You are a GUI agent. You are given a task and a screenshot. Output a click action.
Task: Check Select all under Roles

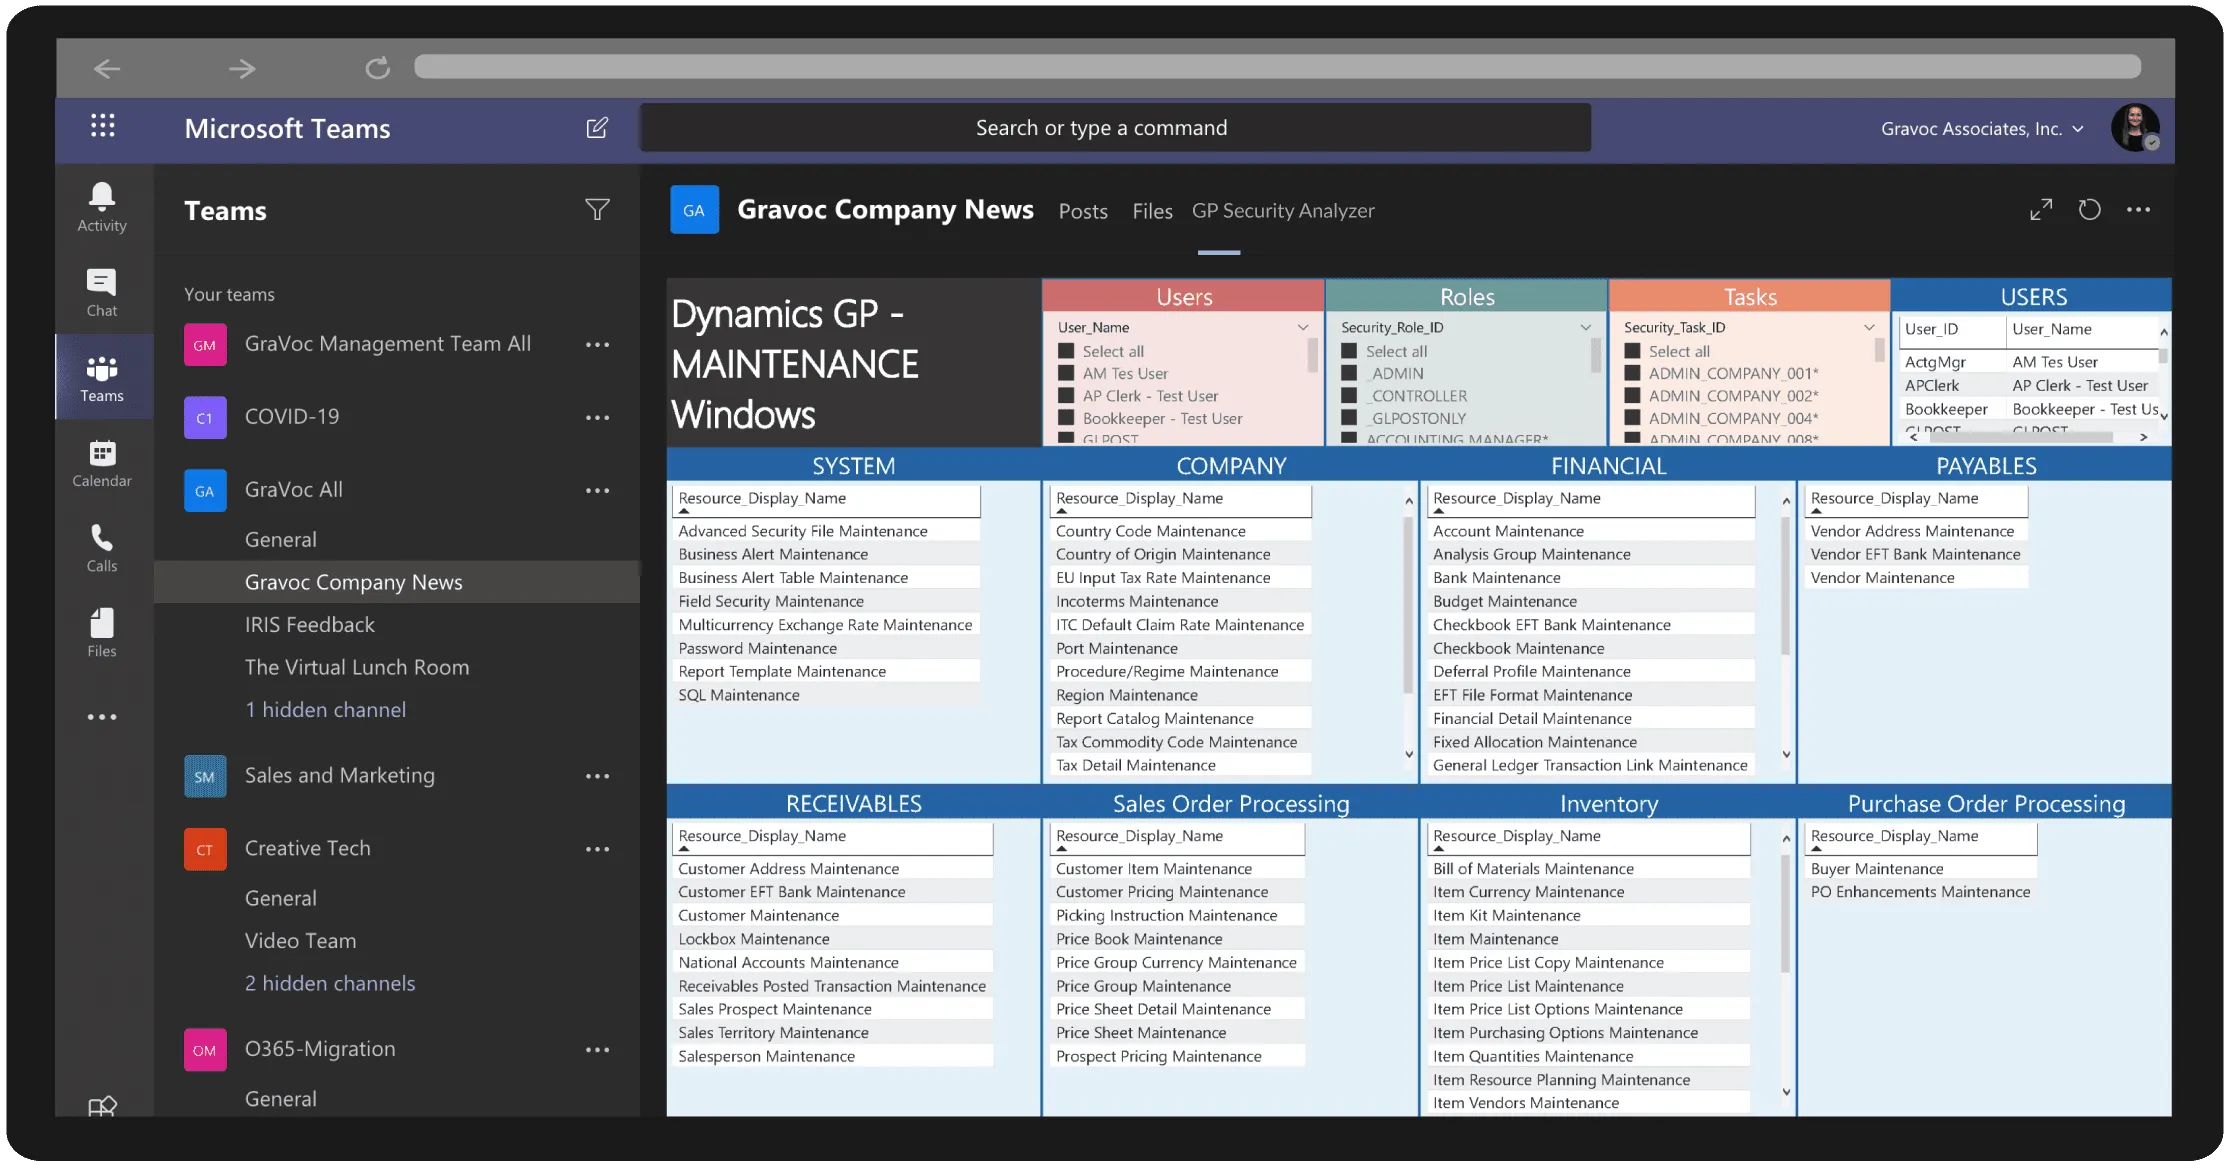tap(1349, 351)
